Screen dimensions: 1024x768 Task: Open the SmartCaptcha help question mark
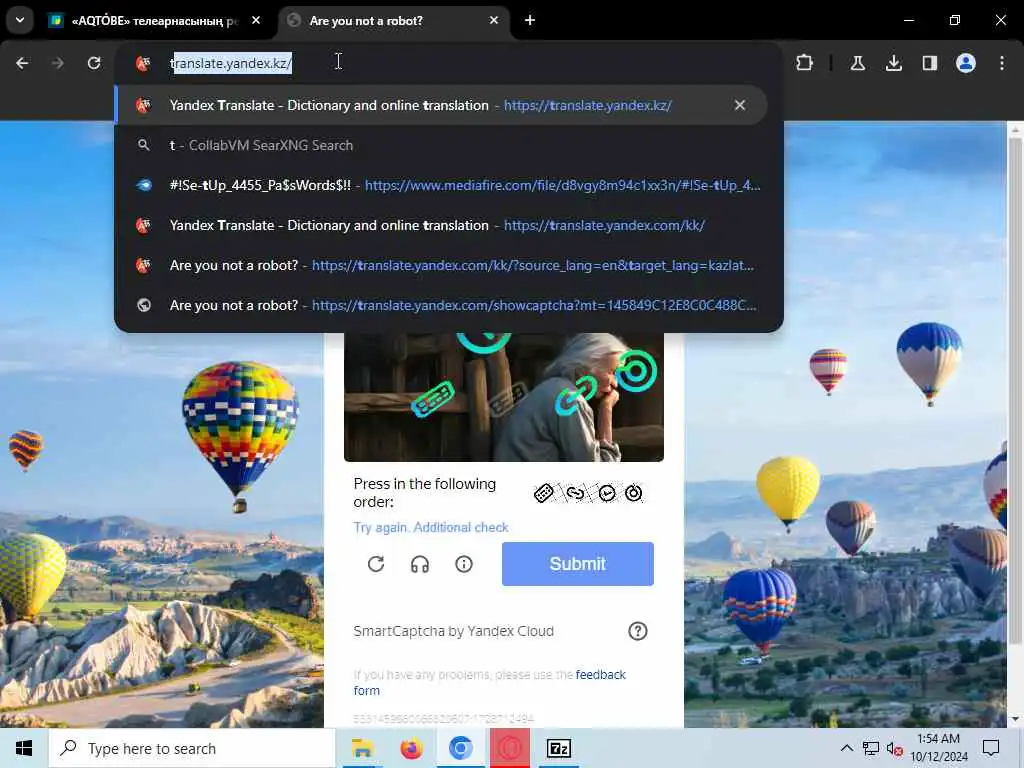(637, 631)
